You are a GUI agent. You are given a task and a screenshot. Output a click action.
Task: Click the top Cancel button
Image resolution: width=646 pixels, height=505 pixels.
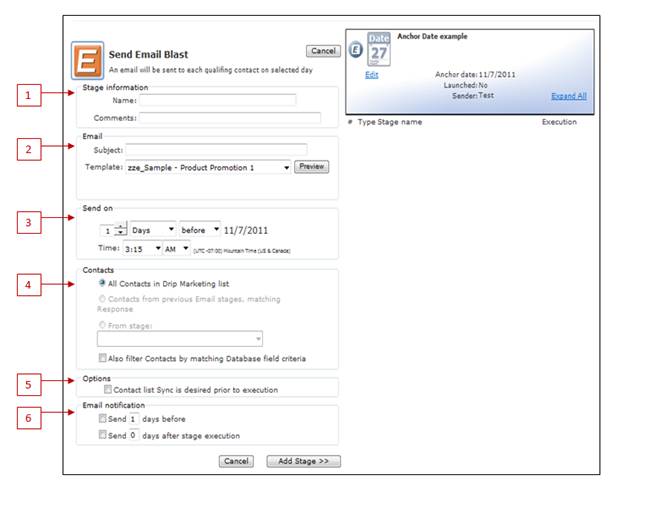tap(323, 51)
